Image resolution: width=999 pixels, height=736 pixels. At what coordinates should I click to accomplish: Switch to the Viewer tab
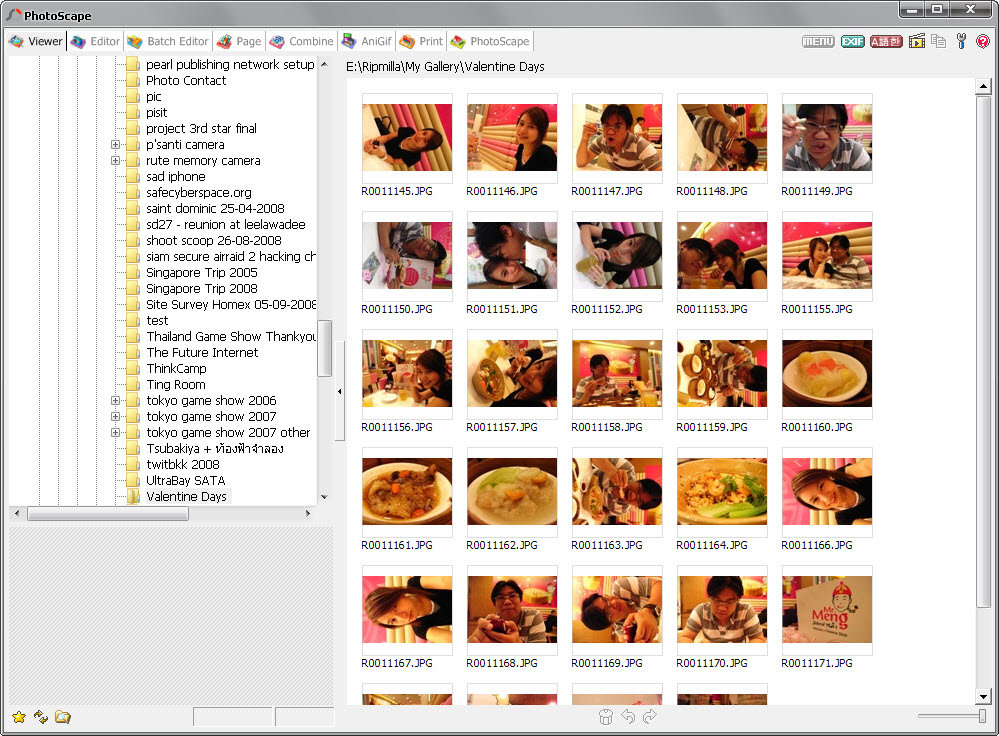coord(36,41)
